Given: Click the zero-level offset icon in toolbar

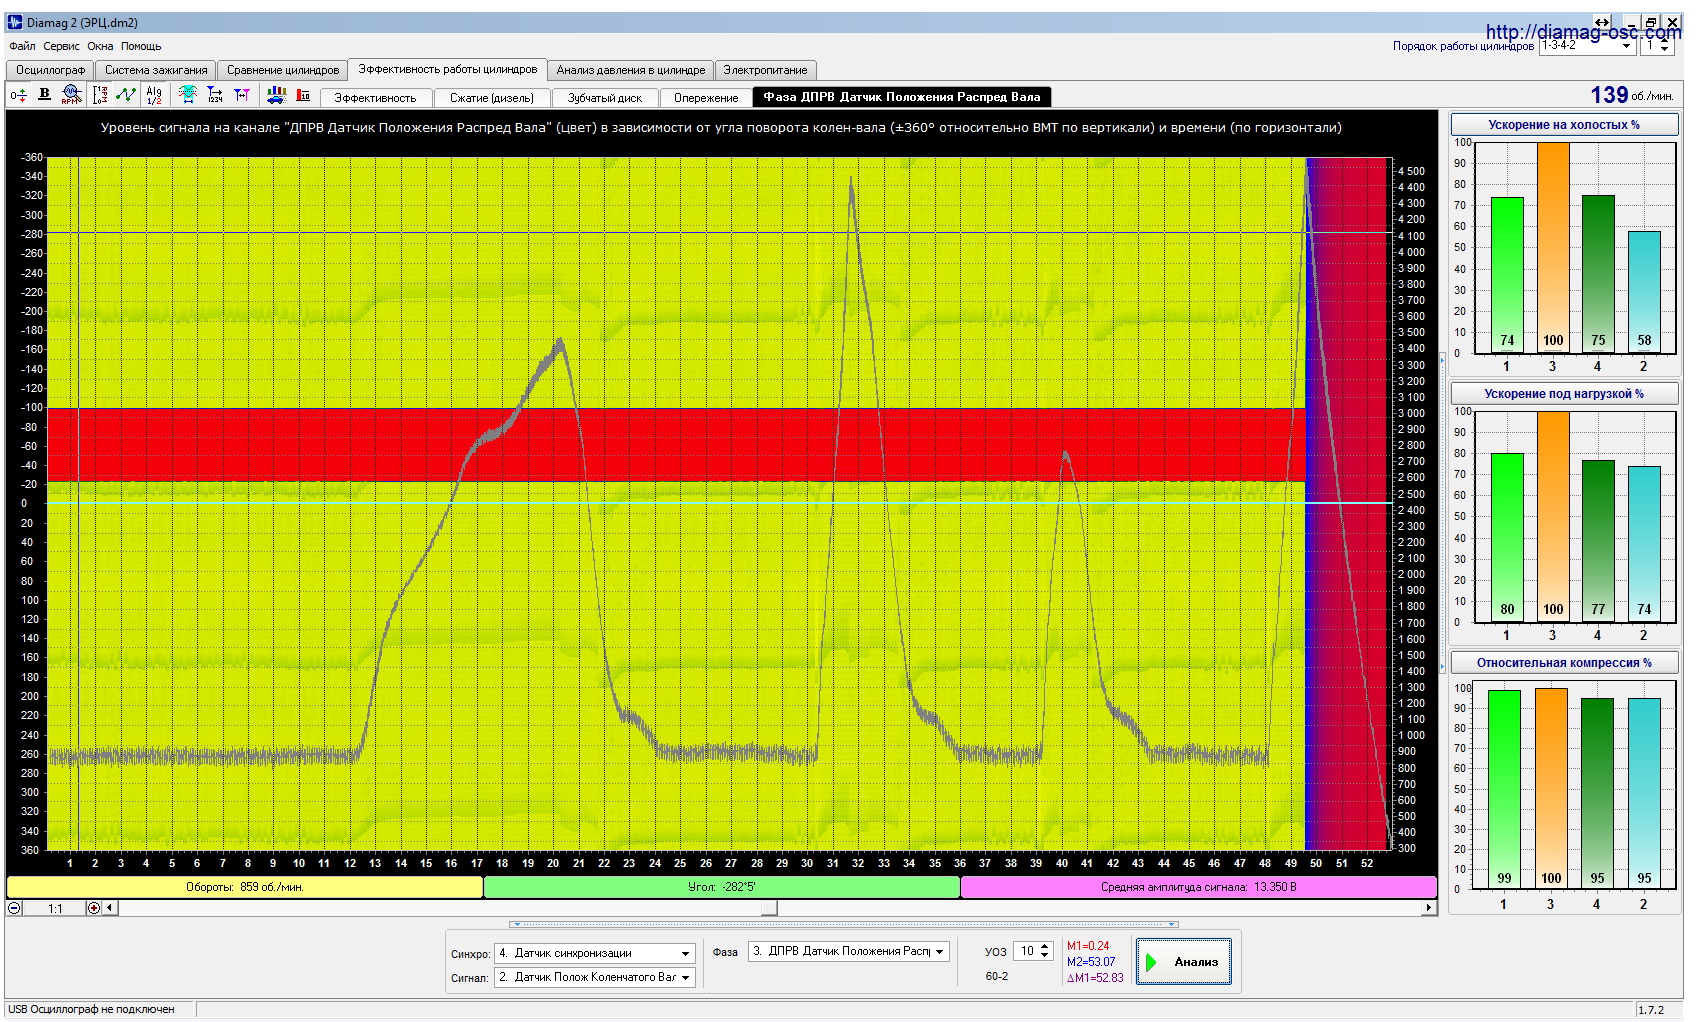Looking at the screenshot, I should 18,95.
